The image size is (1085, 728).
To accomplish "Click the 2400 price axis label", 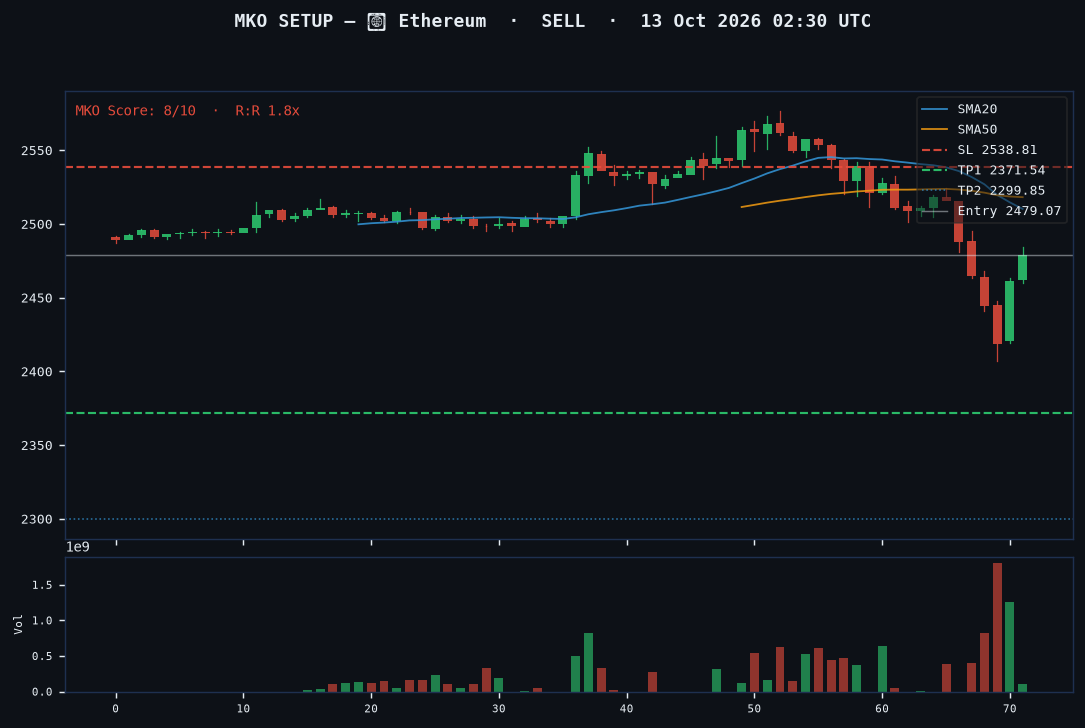I will pos(36,372).
